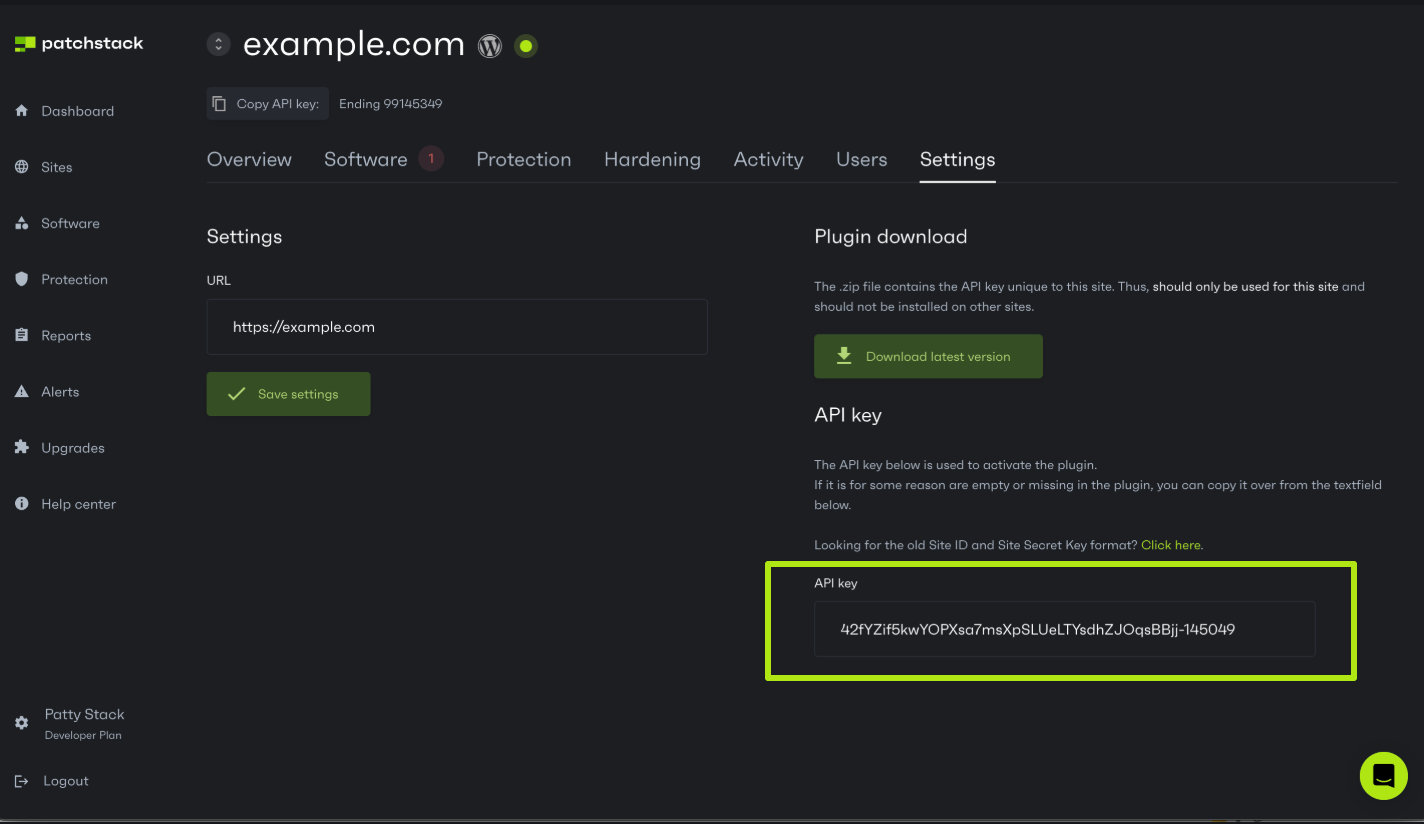Click the WordPress icon beside example.com

[490, 46]
